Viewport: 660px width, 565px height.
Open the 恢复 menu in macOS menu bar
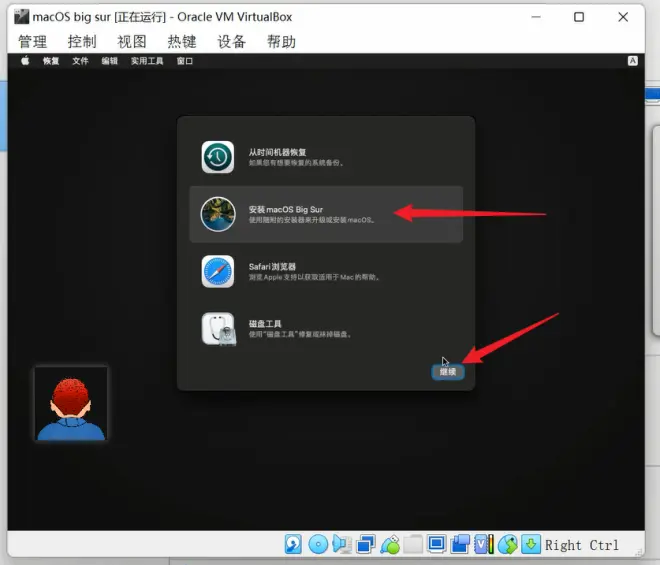(51, 61)
